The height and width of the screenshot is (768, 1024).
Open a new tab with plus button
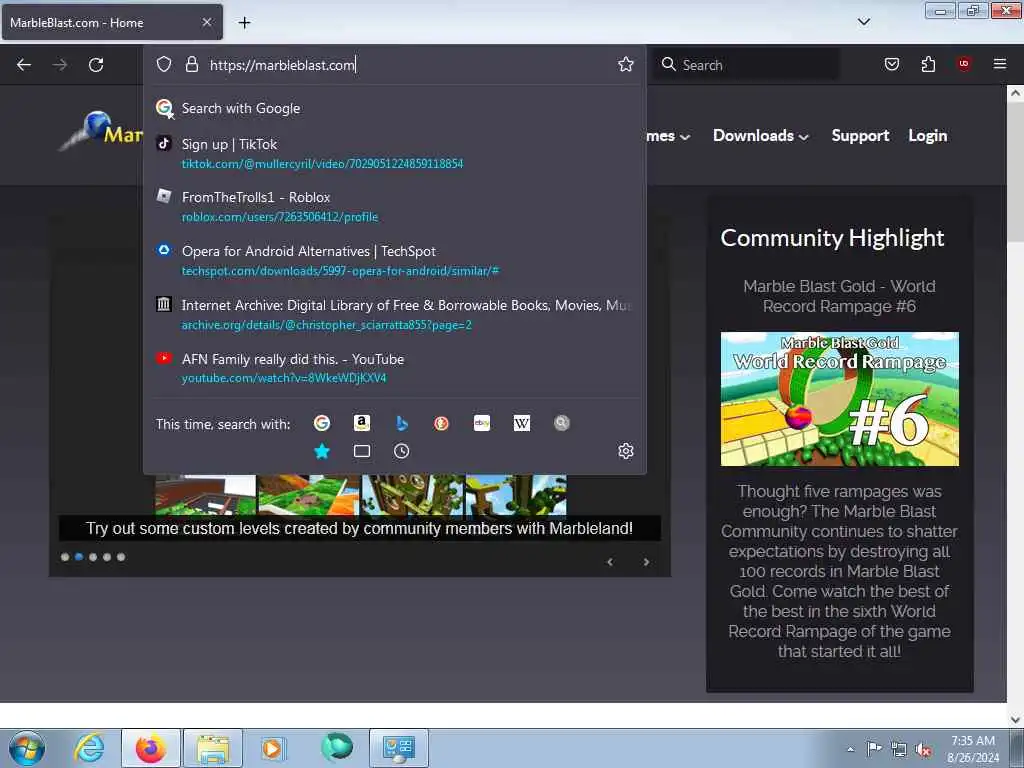244,23
